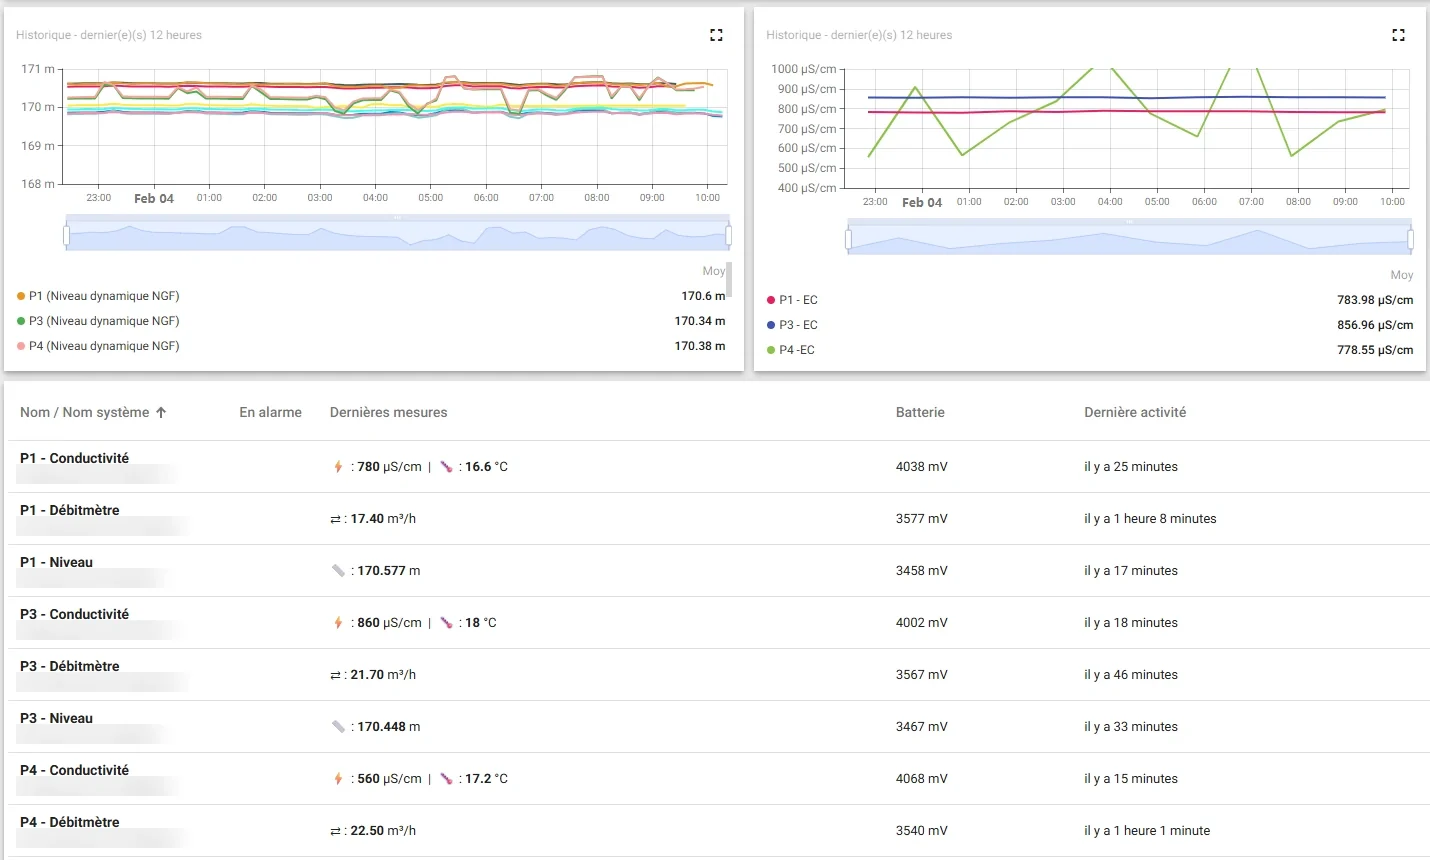Click the flow arrows icon for P1 Débitmètre
Image resolution: width=1430 pixels, height=860 pixels.
[335, 519]
